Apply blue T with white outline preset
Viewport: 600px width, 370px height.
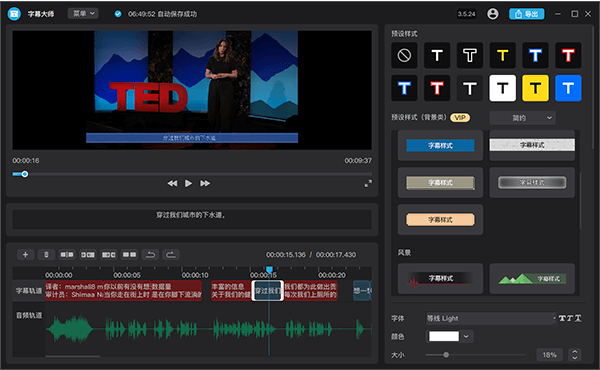pos(535,55)
